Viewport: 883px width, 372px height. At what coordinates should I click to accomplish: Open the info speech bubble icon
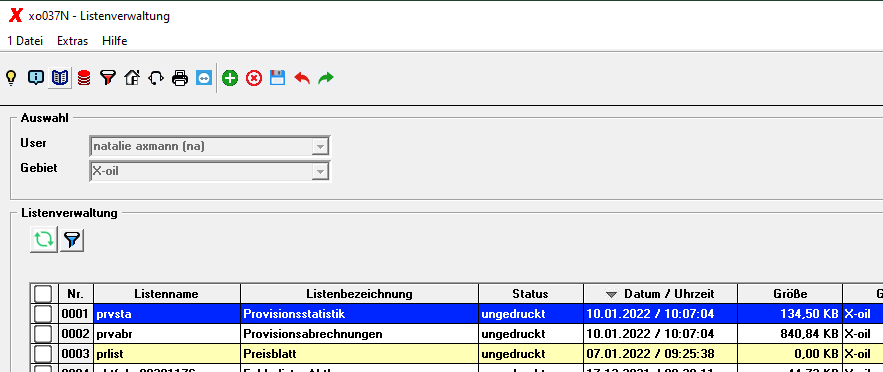[x=35, y=78]
